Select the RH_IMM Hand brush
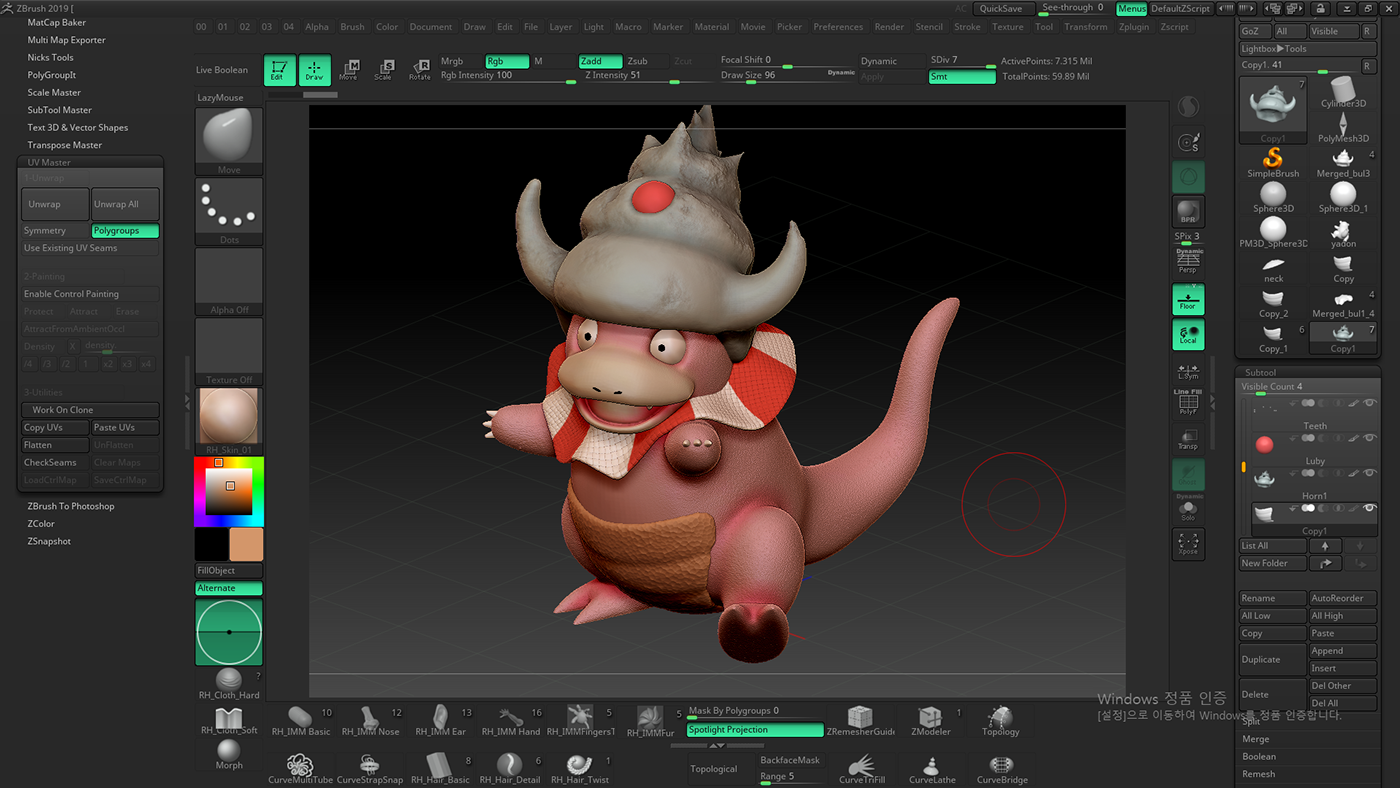This screenshot has height=788, width=1400. click(x=511, y=722)
